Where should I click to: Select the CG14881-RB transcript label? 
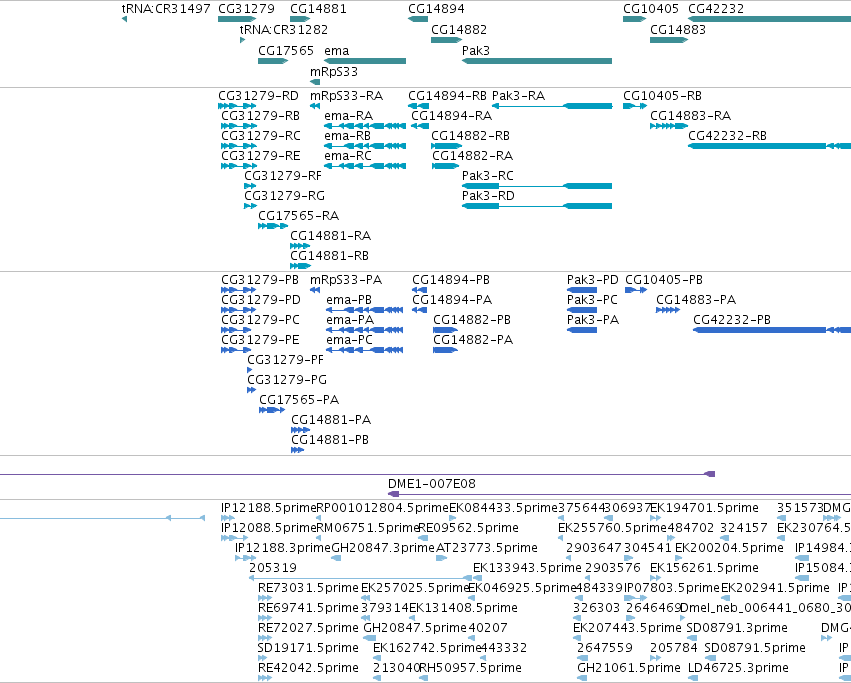tap(329, 256)
